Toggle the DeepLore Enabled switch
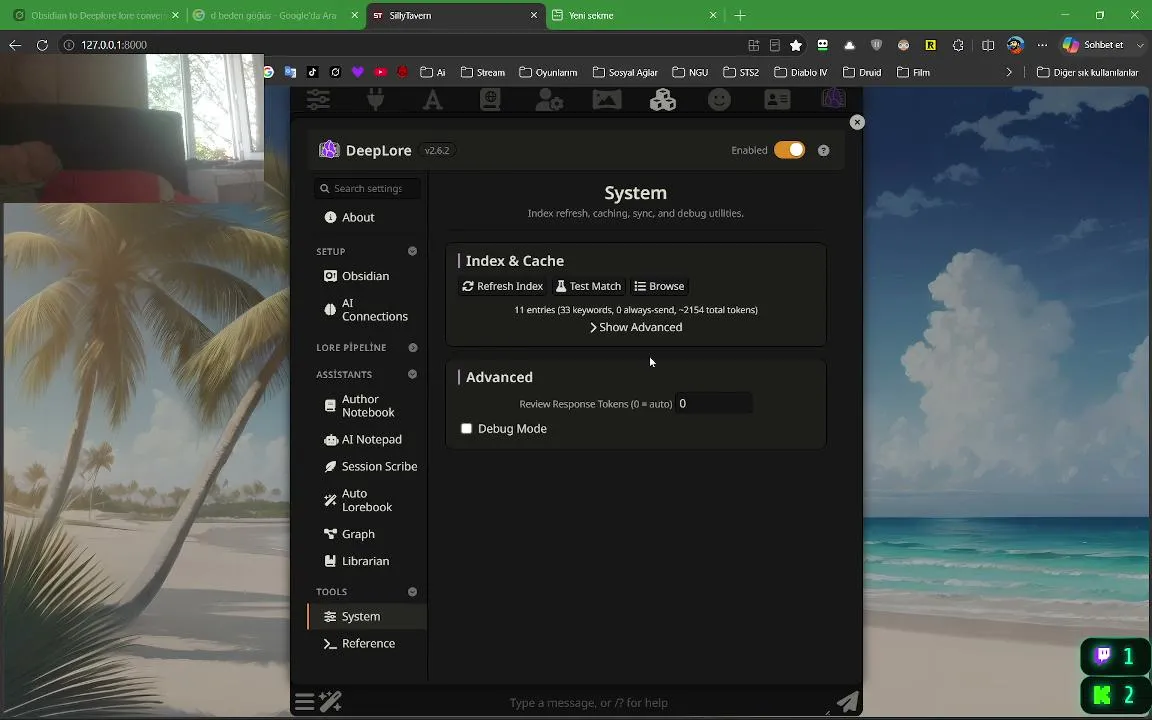Viewport: 1152px width, 720px height. pos(790,150)
